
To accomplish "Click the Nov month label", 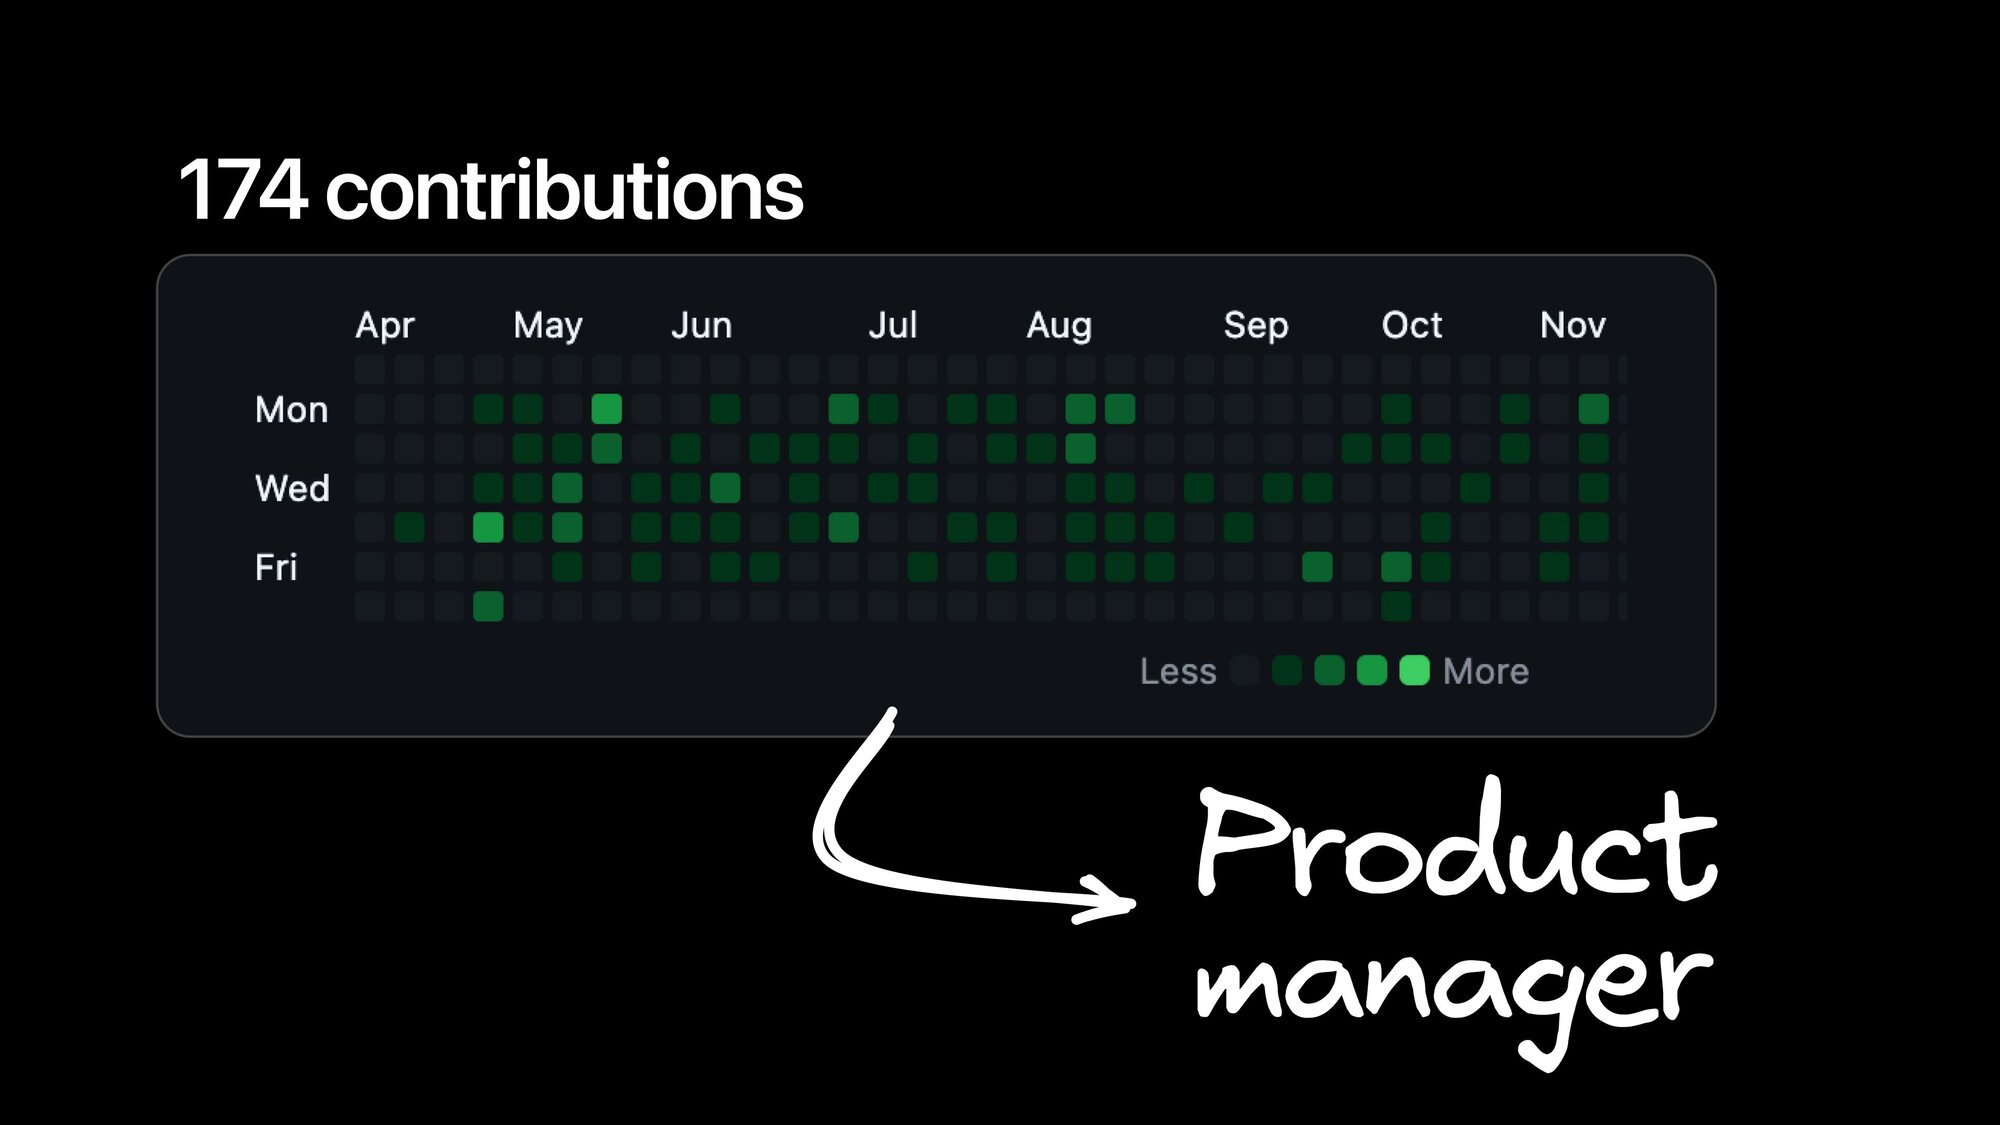I will click(1572, 325).
